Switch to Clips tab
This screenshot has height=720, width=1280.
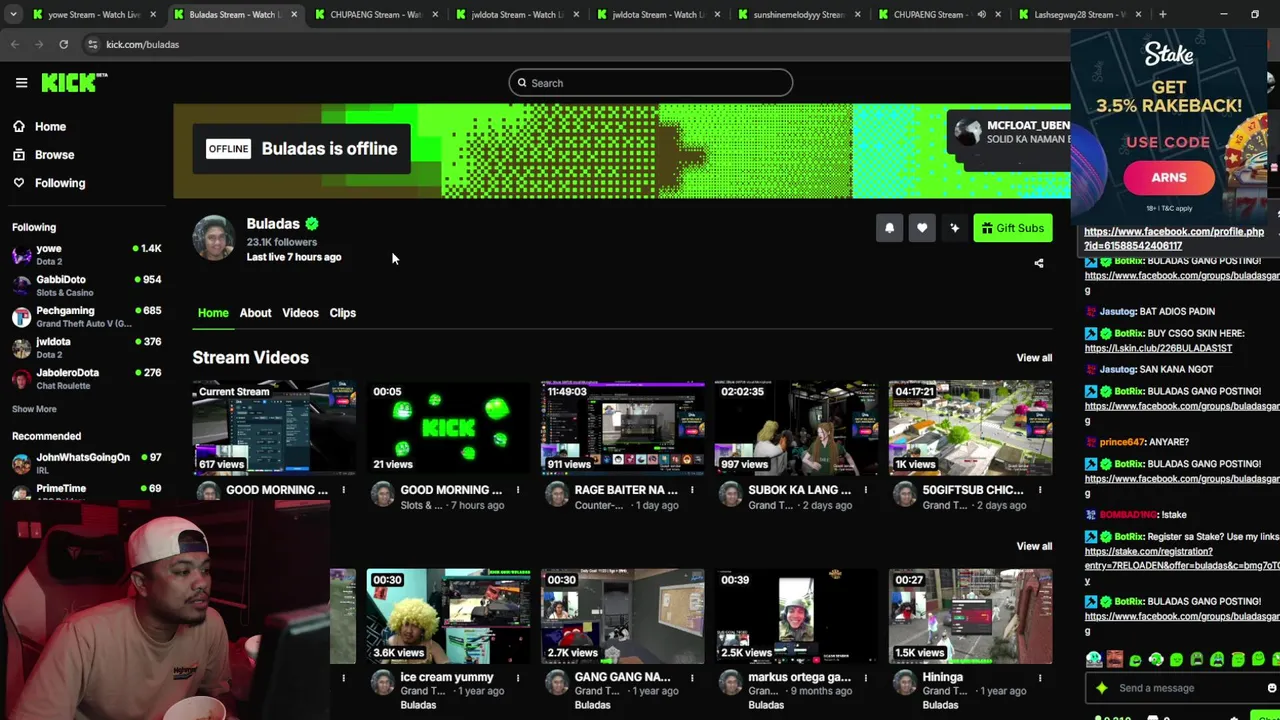342,313
